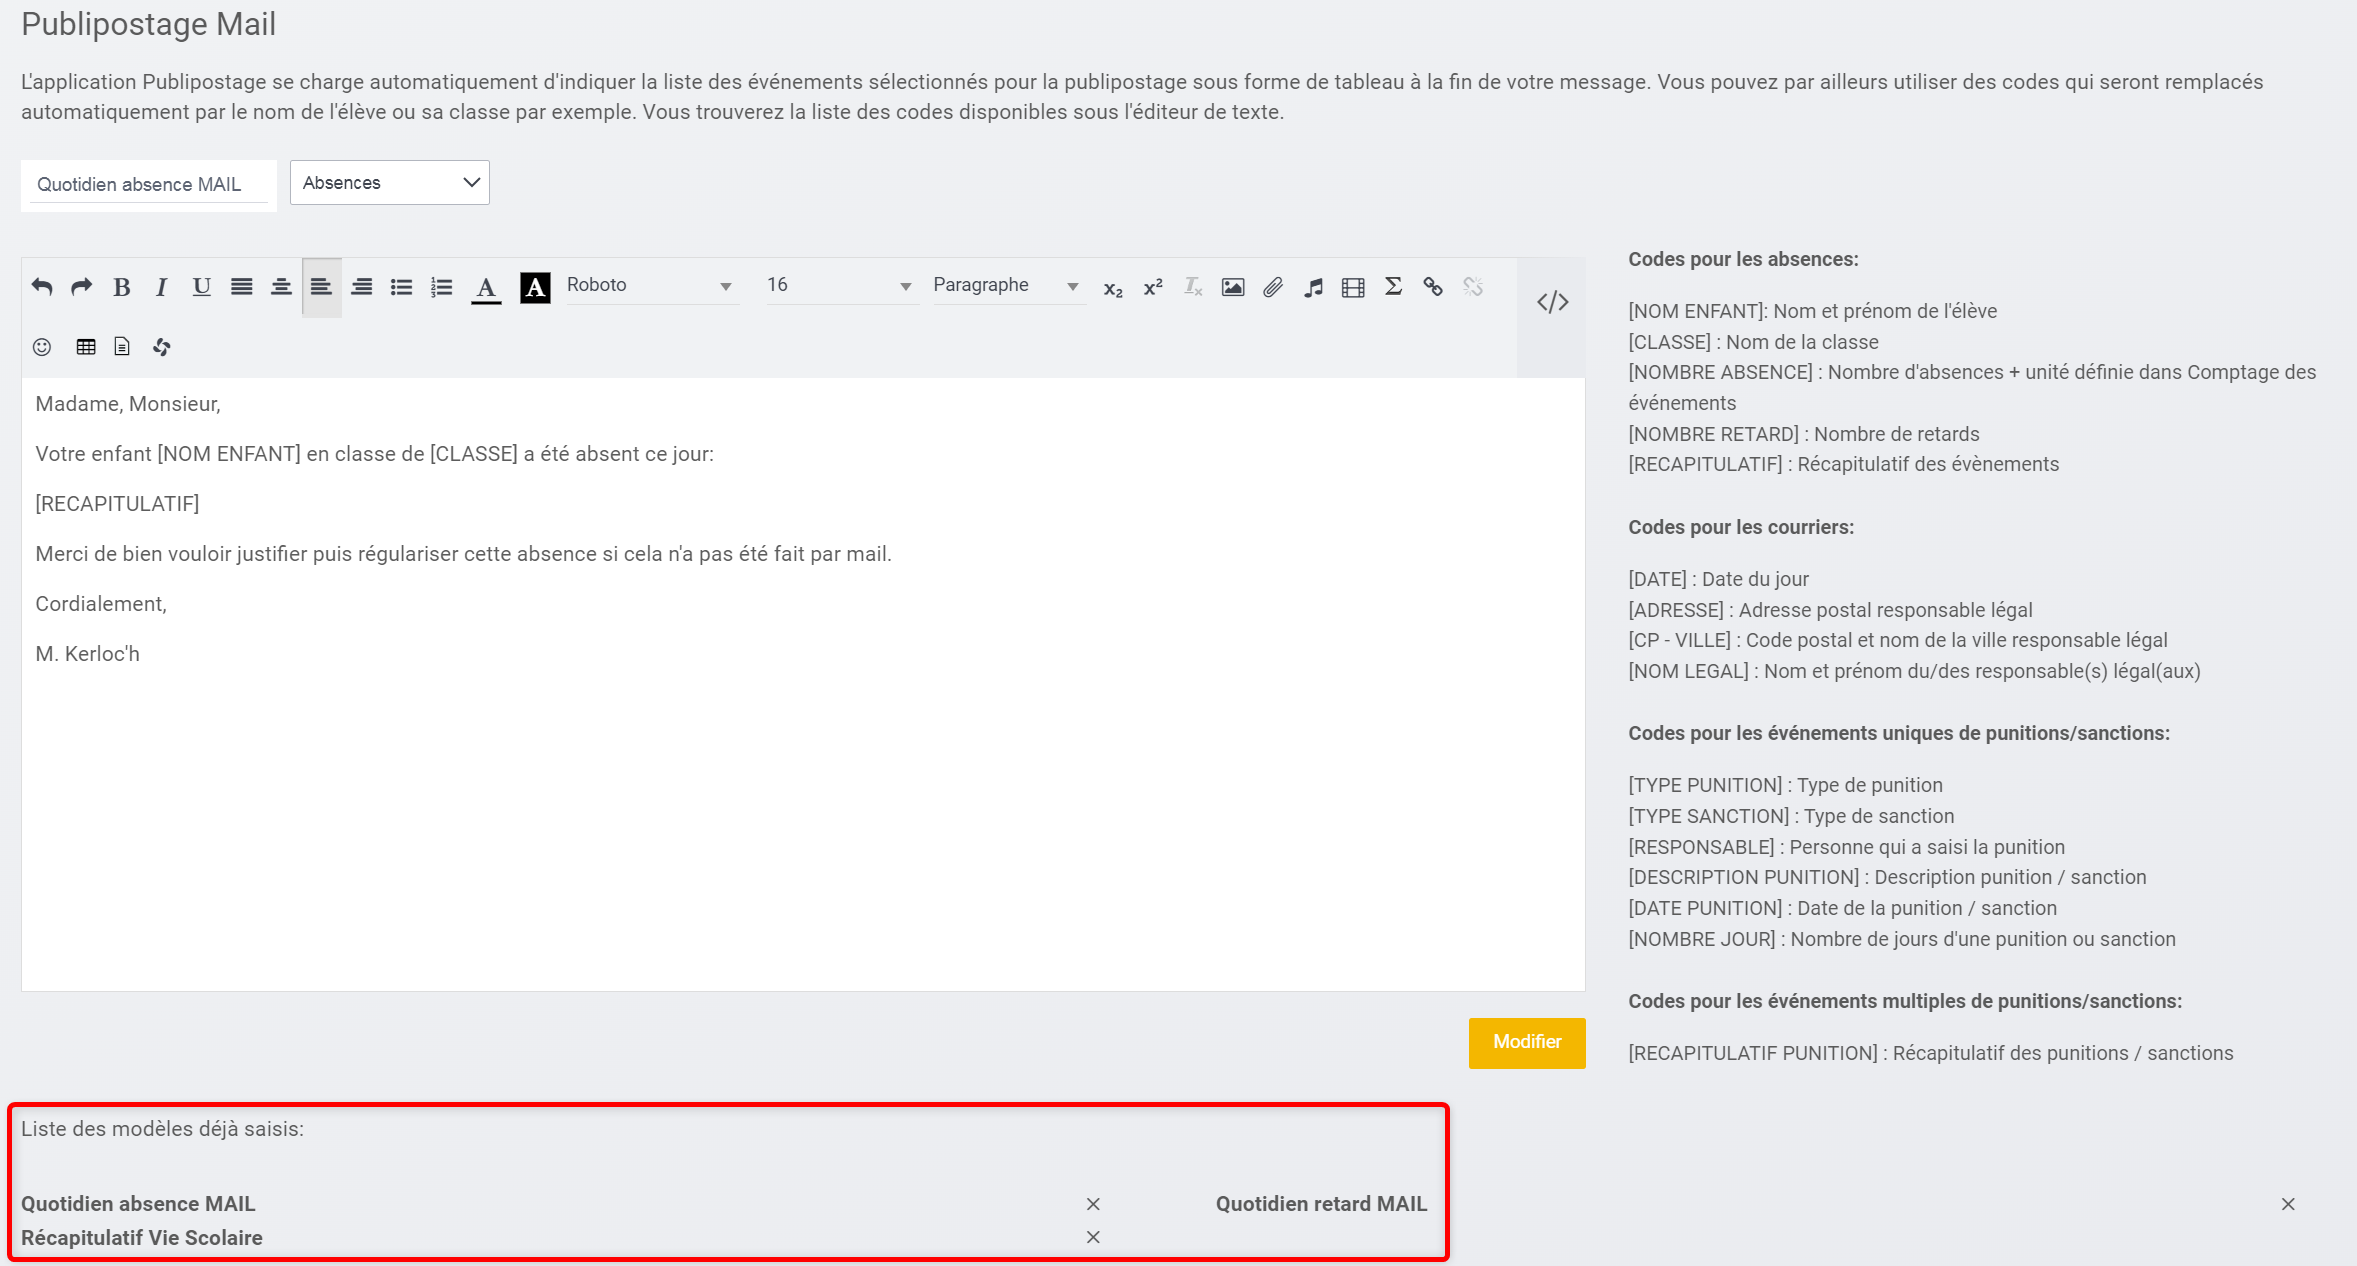Click the 'M. Kerloc'h' signature line

(87, 654)
